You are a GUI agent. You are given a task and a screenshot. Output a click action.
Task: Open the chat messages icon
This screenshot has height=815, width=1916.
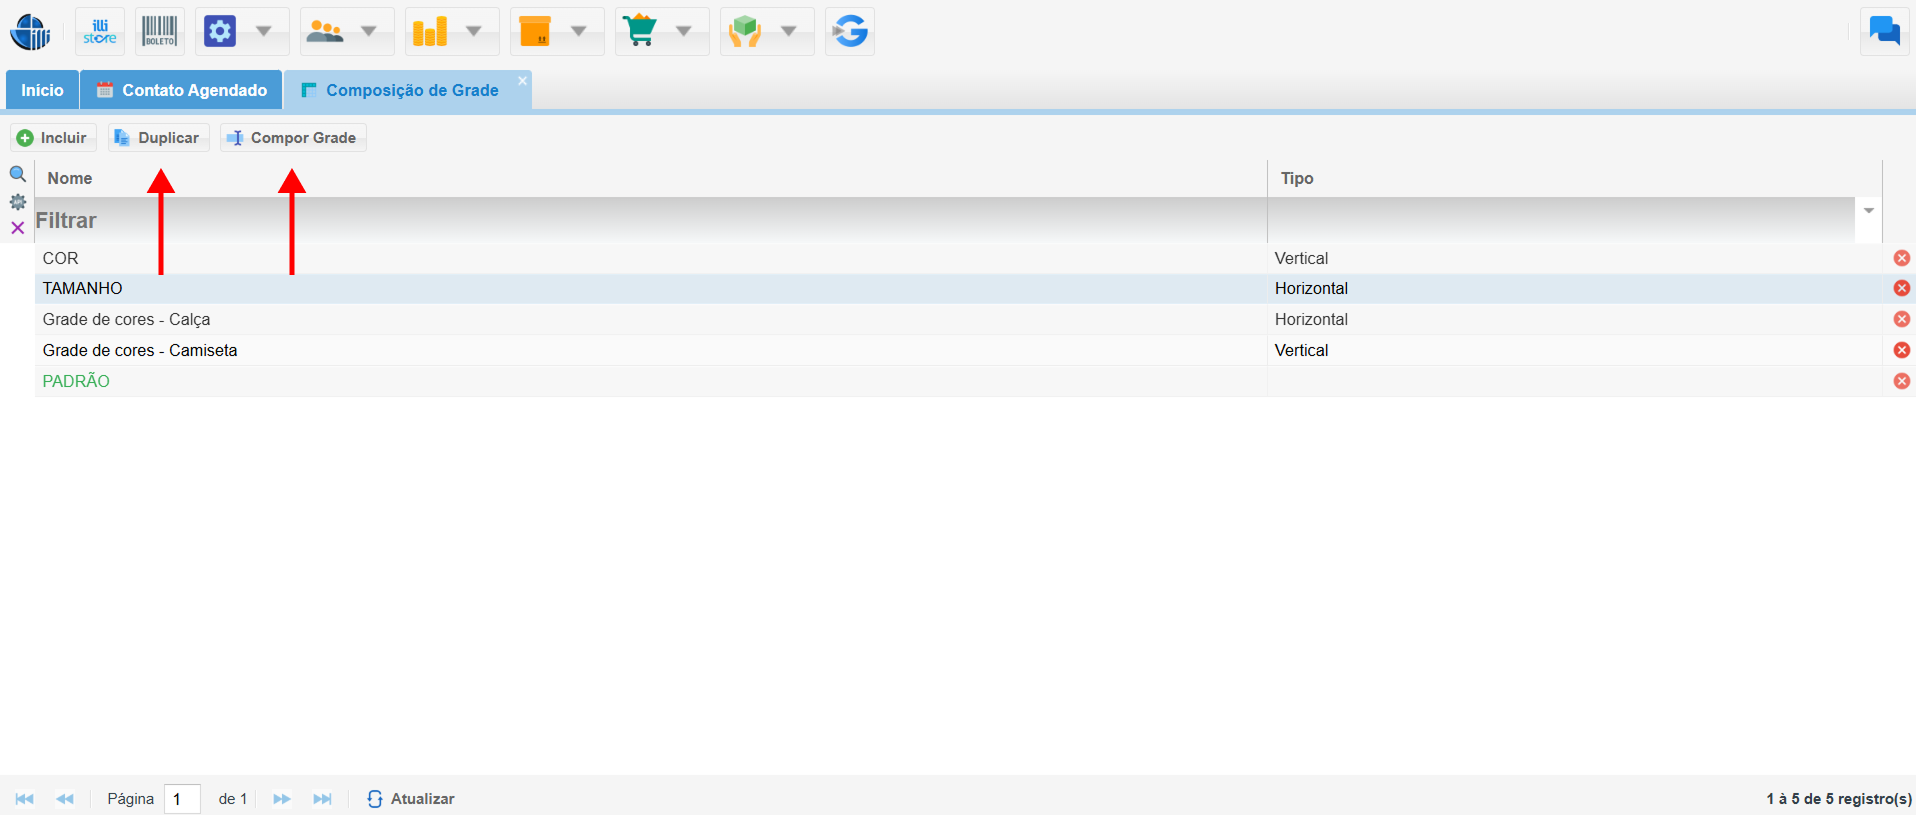click(1884, 32)
